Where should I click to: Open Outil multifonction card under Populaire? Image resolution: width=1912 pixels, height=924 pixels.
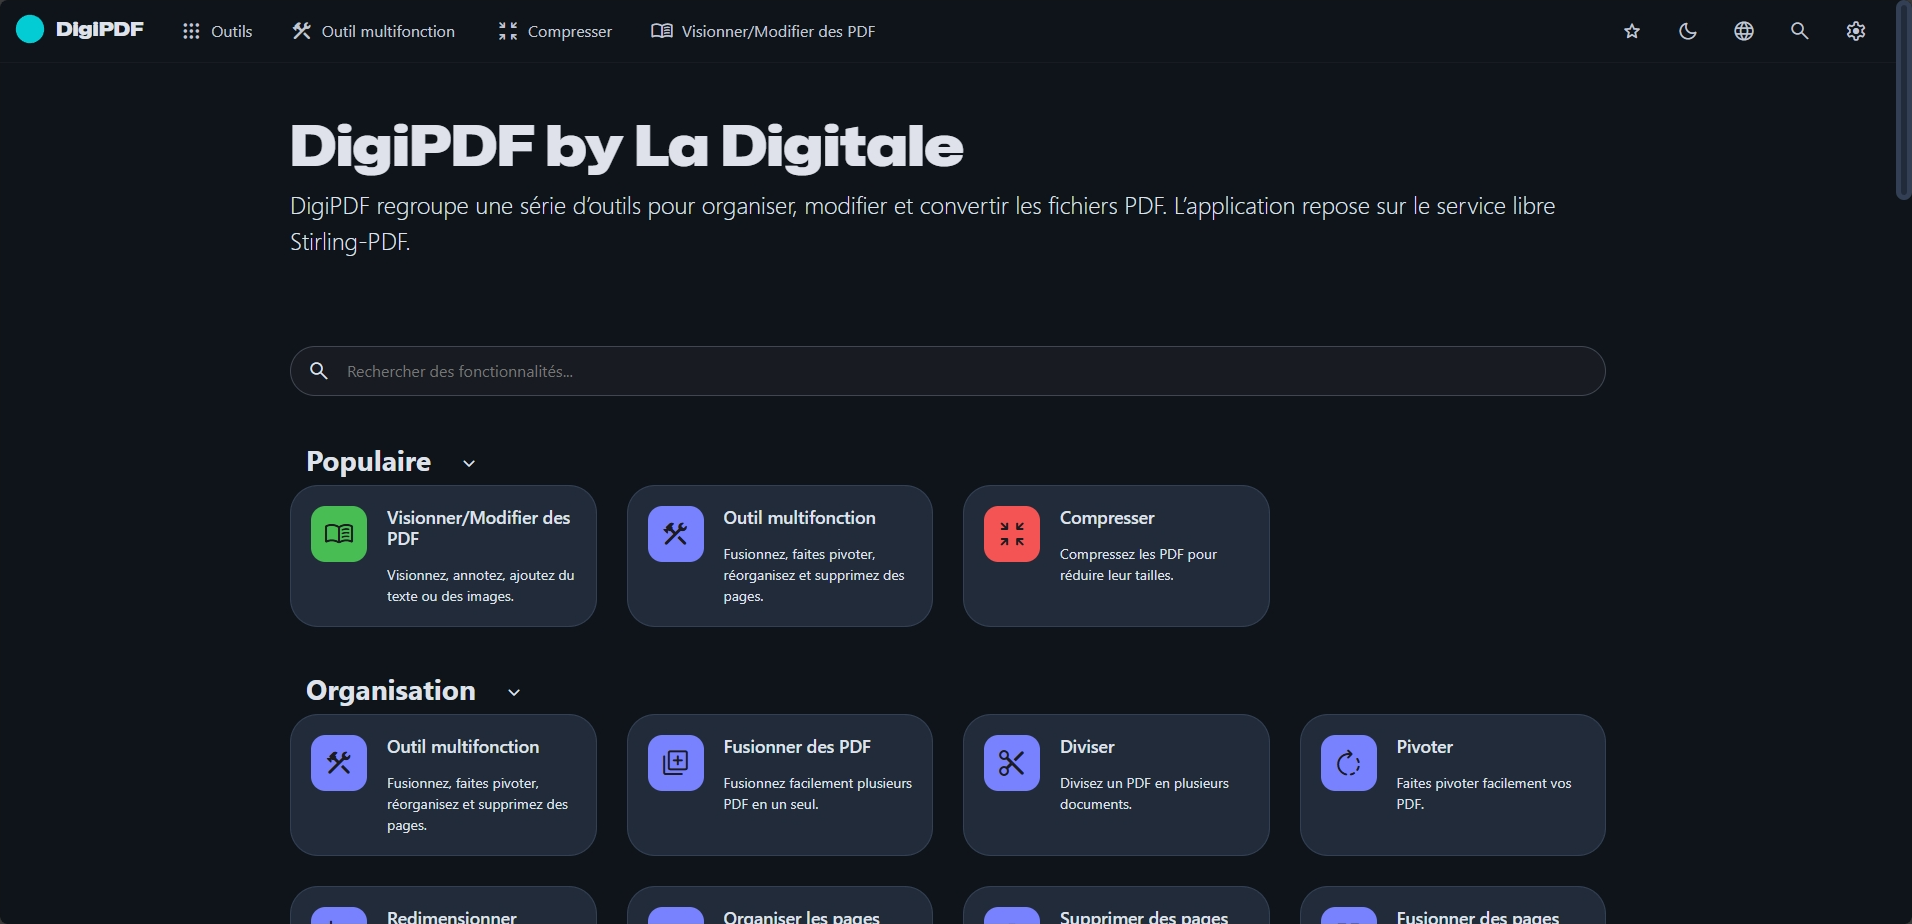pyautogui.click(x=779, y=555)
